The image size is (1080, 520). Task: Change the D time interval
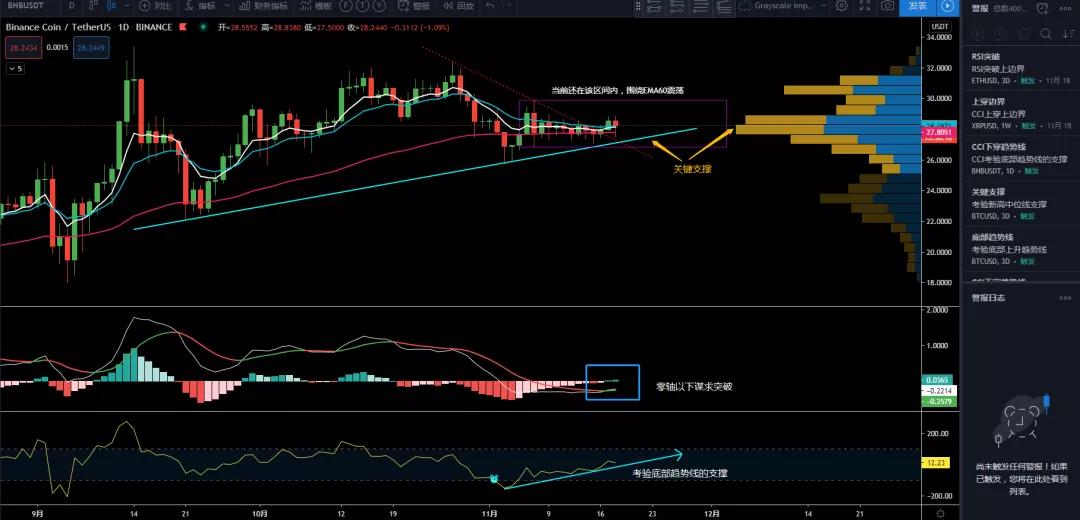[x=72, y=6]
